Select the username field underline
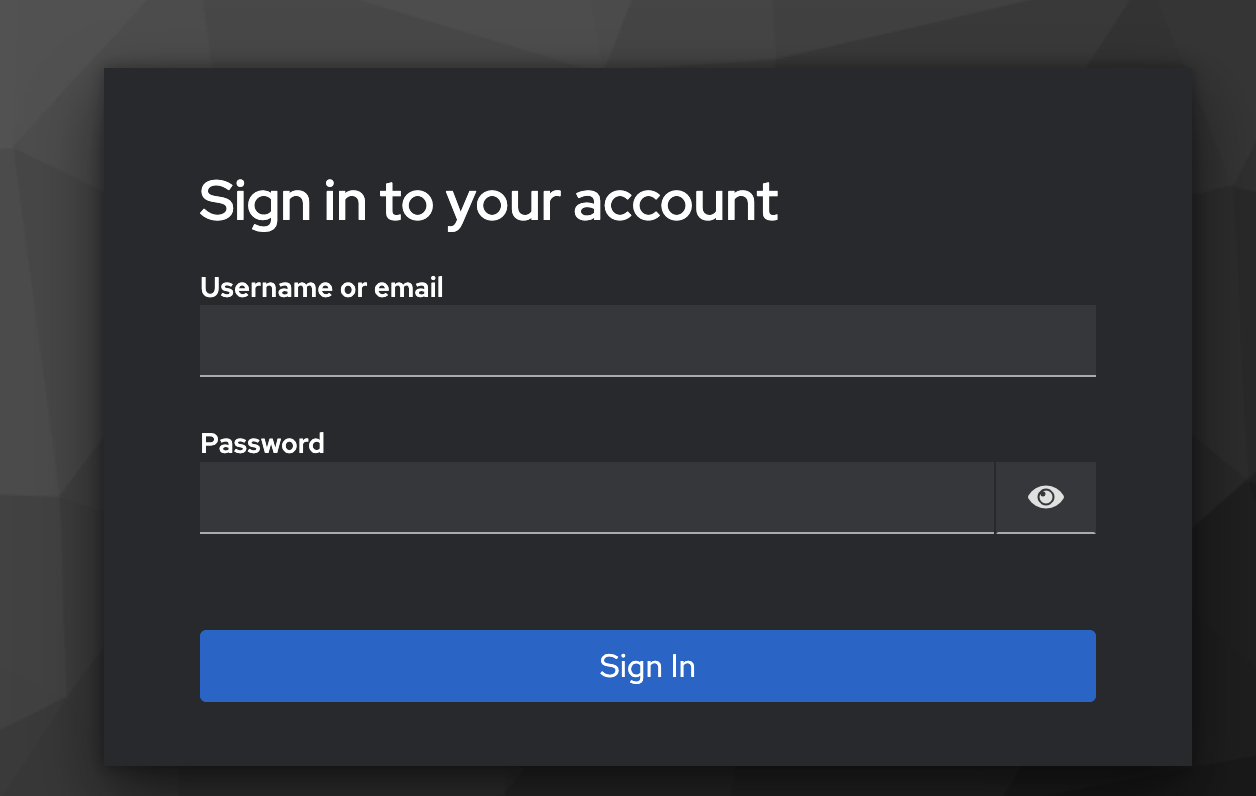Screen dimensions: 1256x796 click(x=647, y=377)
